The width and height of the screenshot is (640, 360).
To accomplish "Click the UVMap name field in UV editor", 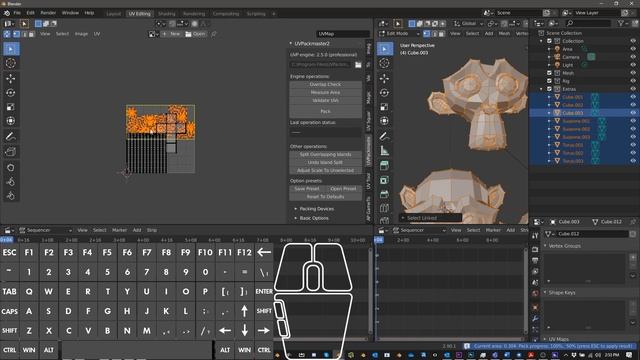I will pos(343,34).
